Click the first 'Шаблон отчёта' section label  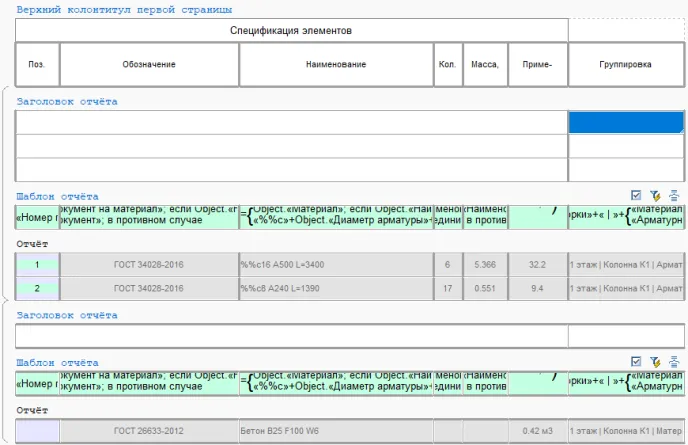(57, 196)
